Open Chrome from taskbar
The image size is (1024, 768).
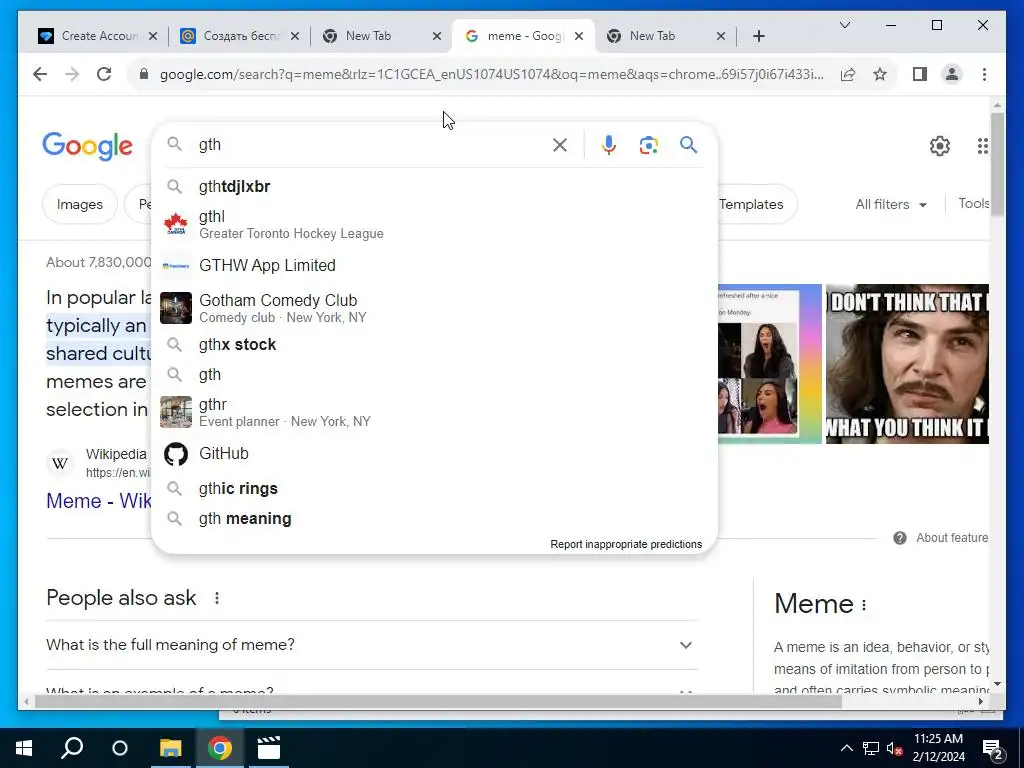(220, 748)
